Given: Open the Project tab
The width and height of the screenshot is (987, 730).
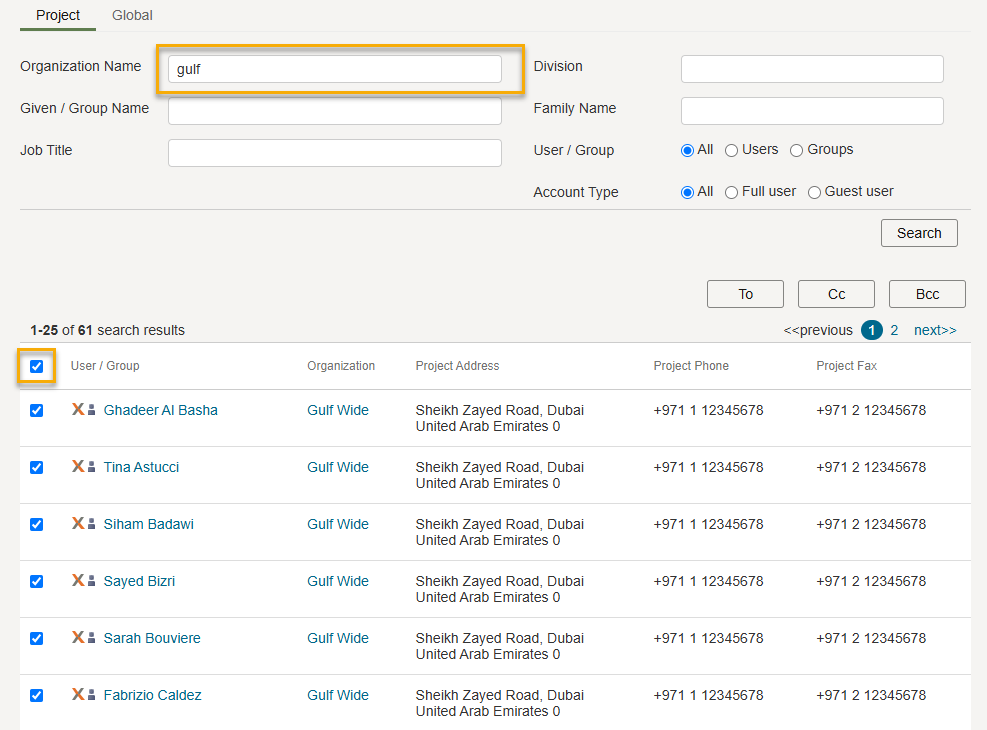Looking at the screenshot, I should click(x=58, y=15).
